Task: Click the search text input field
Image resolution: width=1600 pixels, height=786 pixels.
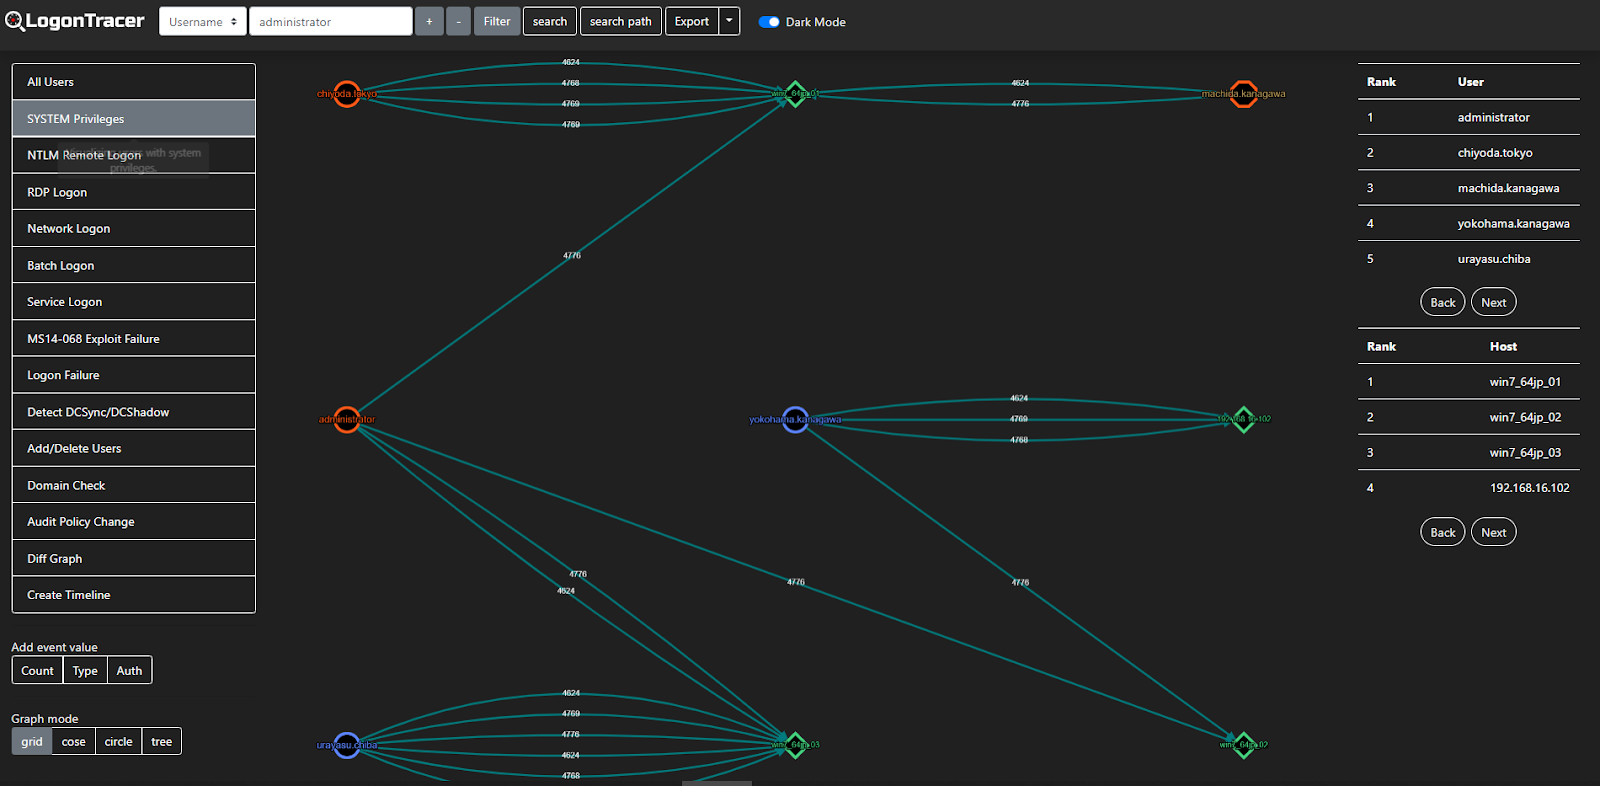Action: pyautogui.click(x=331, y=21)
